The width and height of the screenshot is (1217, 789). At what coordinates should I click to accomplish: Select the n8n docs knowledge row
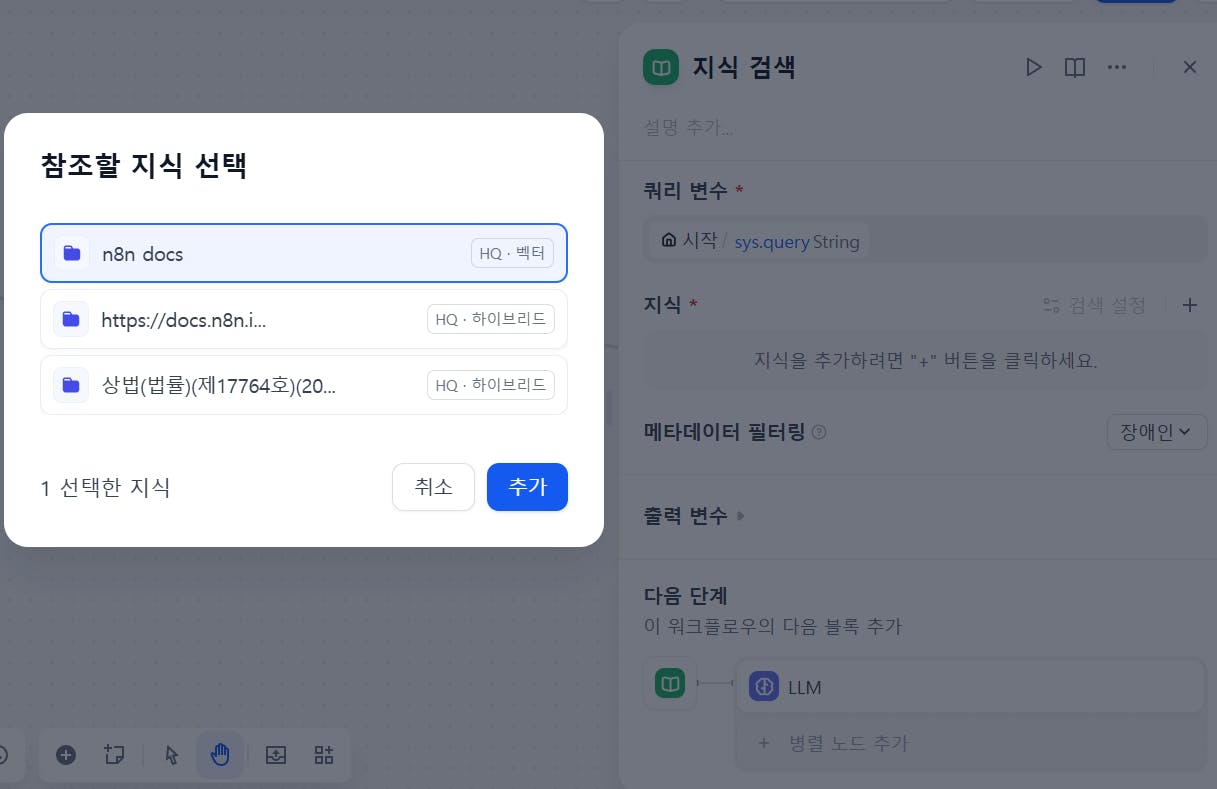pyautogui.click(x=304, y=253)
